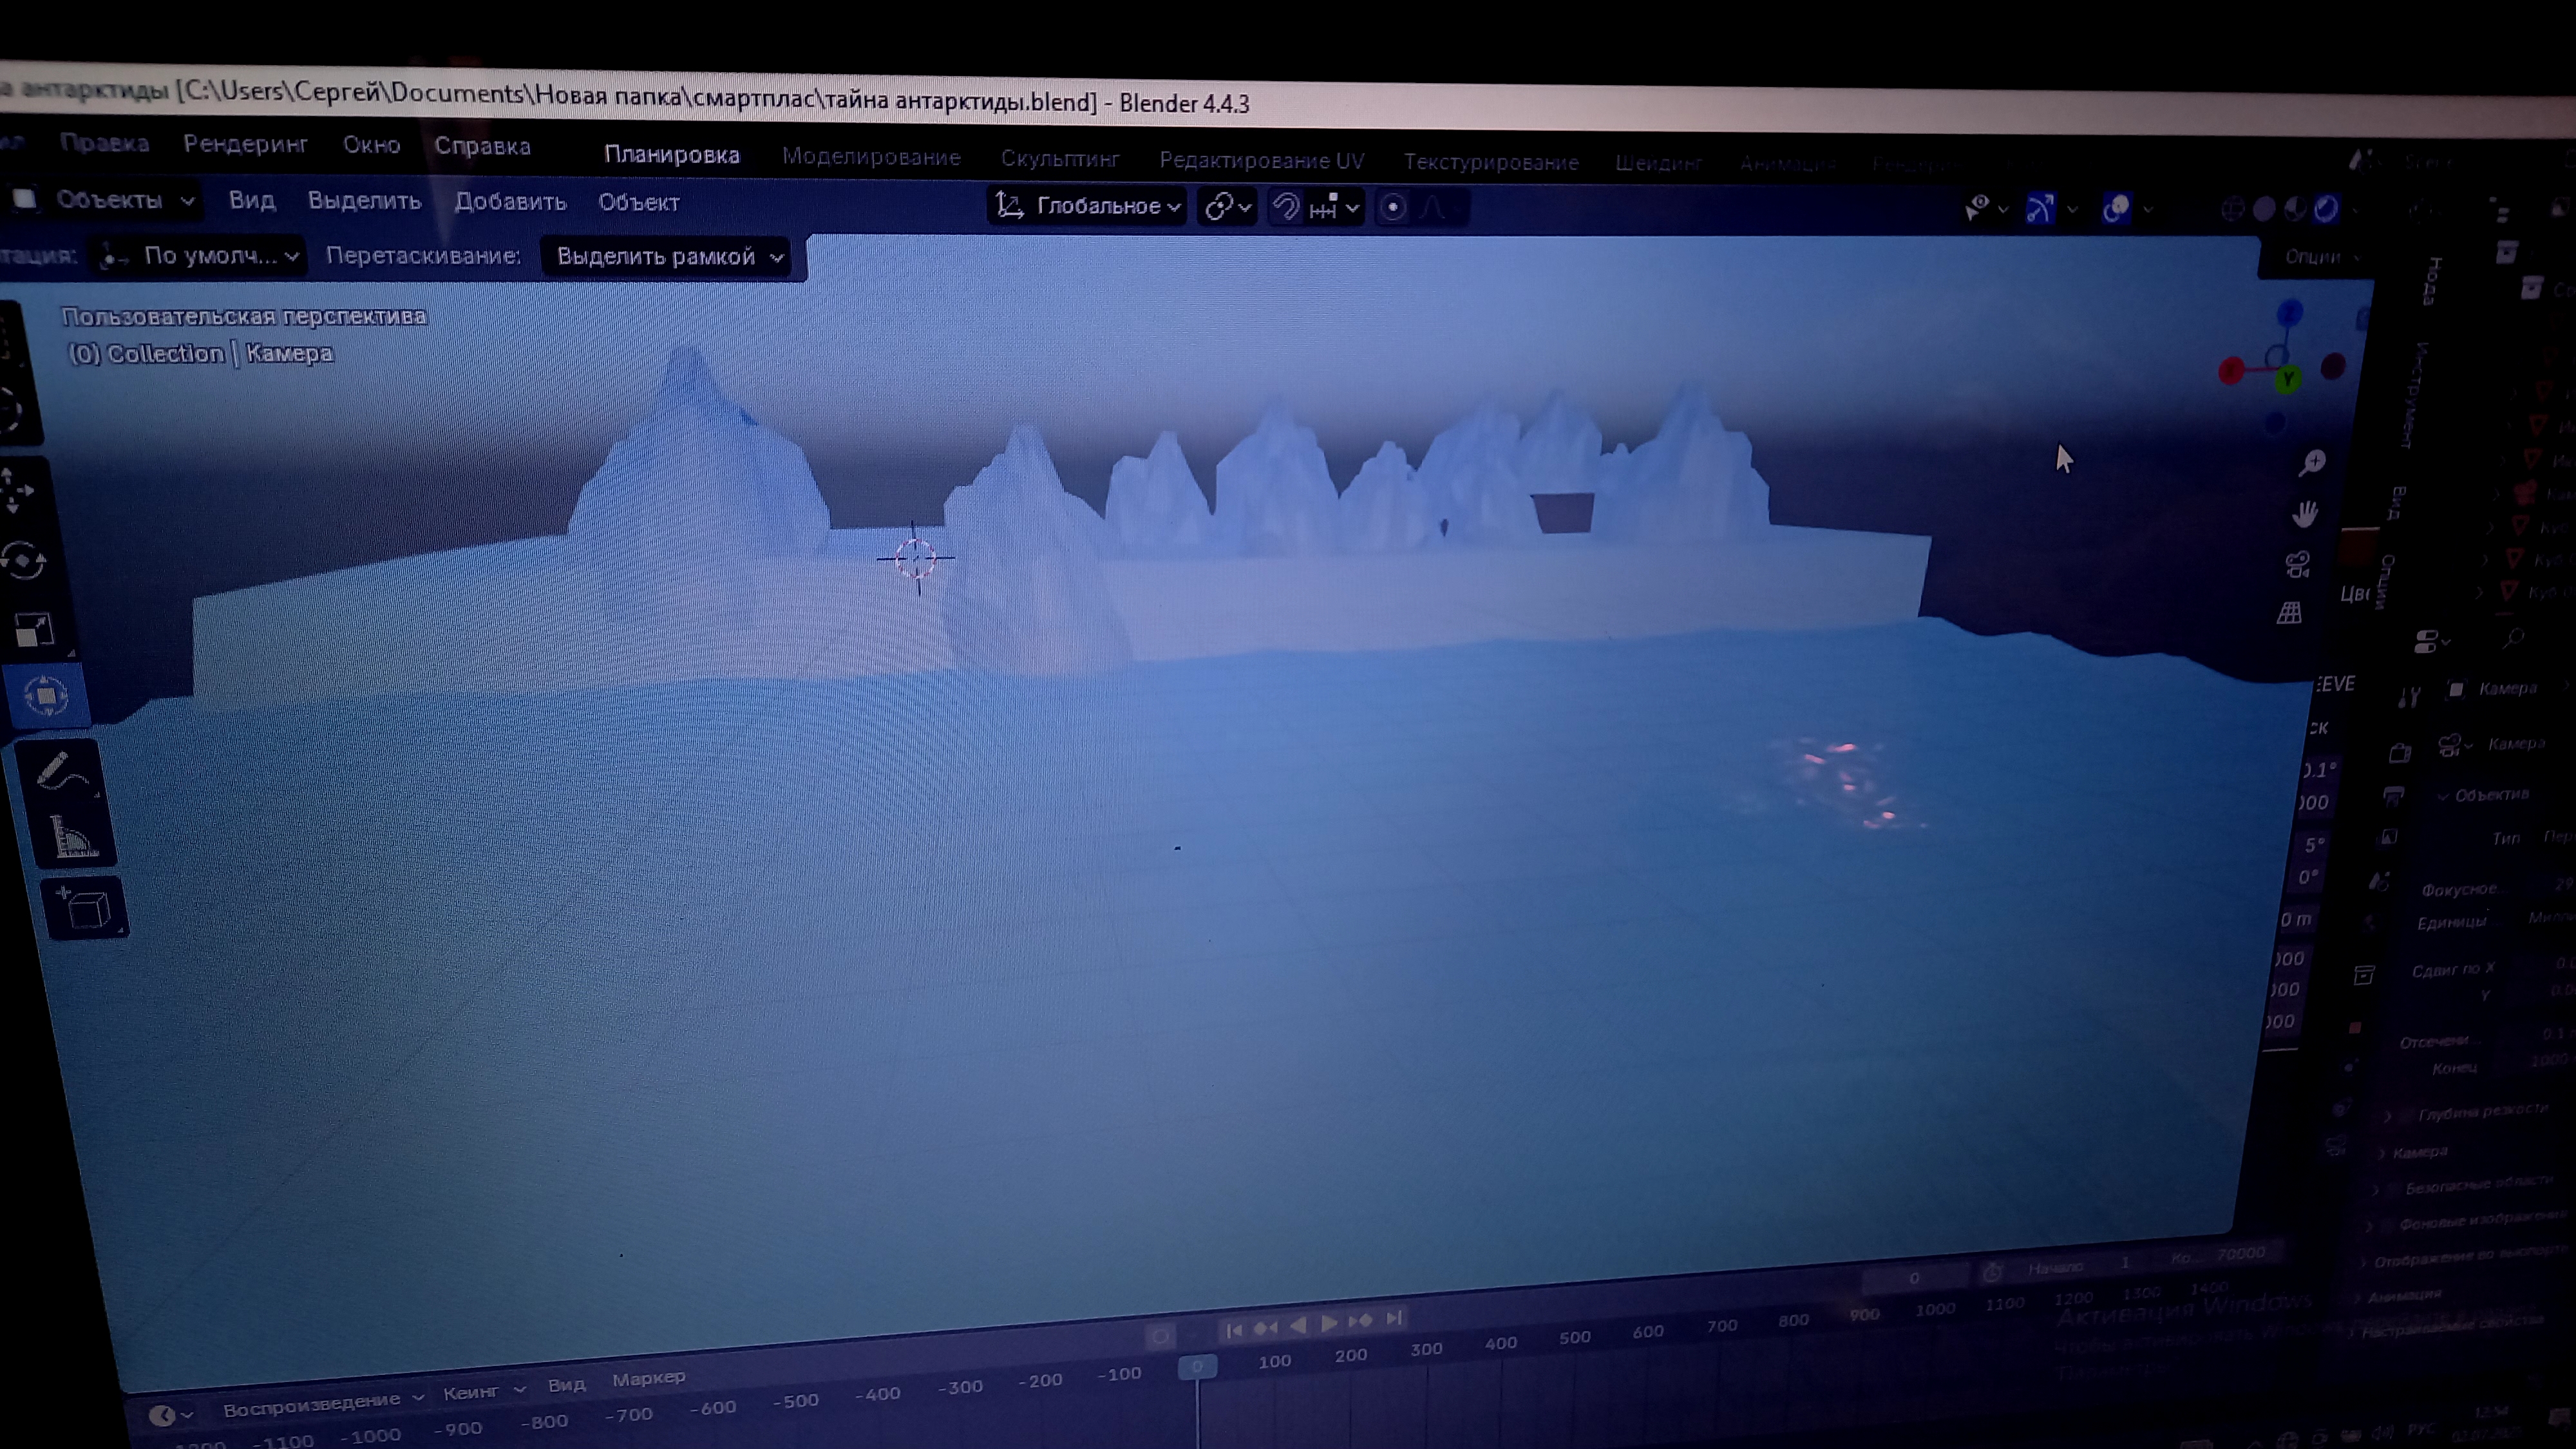Toggle the viewport gizmos button
2576x1449 pixels.
coord(2040,209)
